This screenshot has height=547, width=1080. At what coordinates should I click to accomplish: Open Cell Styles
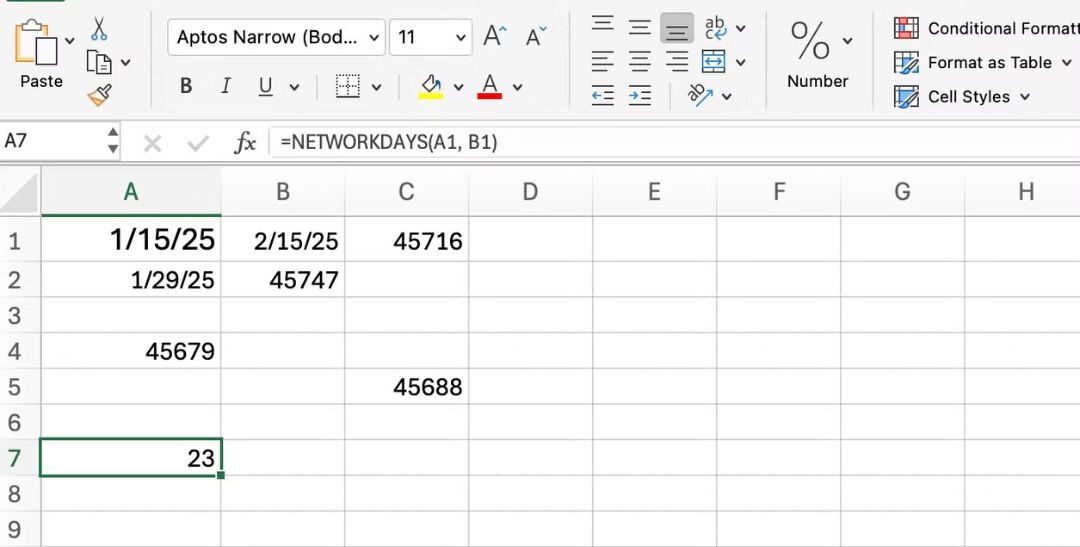pos(962,96)
